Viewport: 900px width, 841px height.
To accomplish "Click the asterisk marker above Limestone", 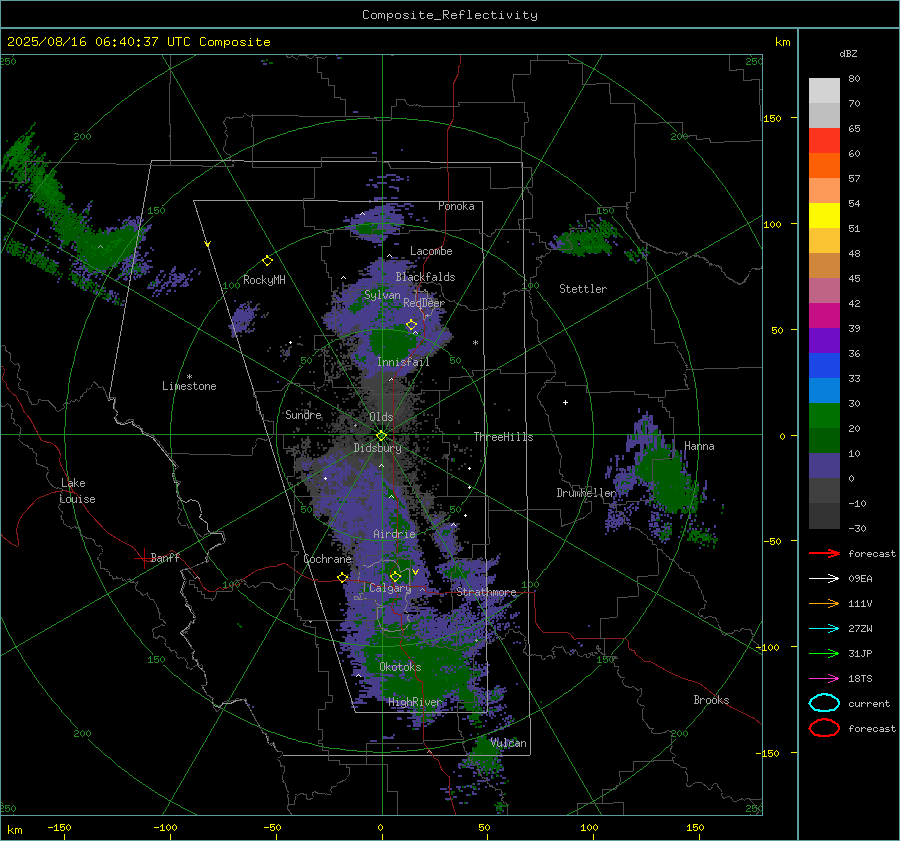I will (x=189, y=377).
